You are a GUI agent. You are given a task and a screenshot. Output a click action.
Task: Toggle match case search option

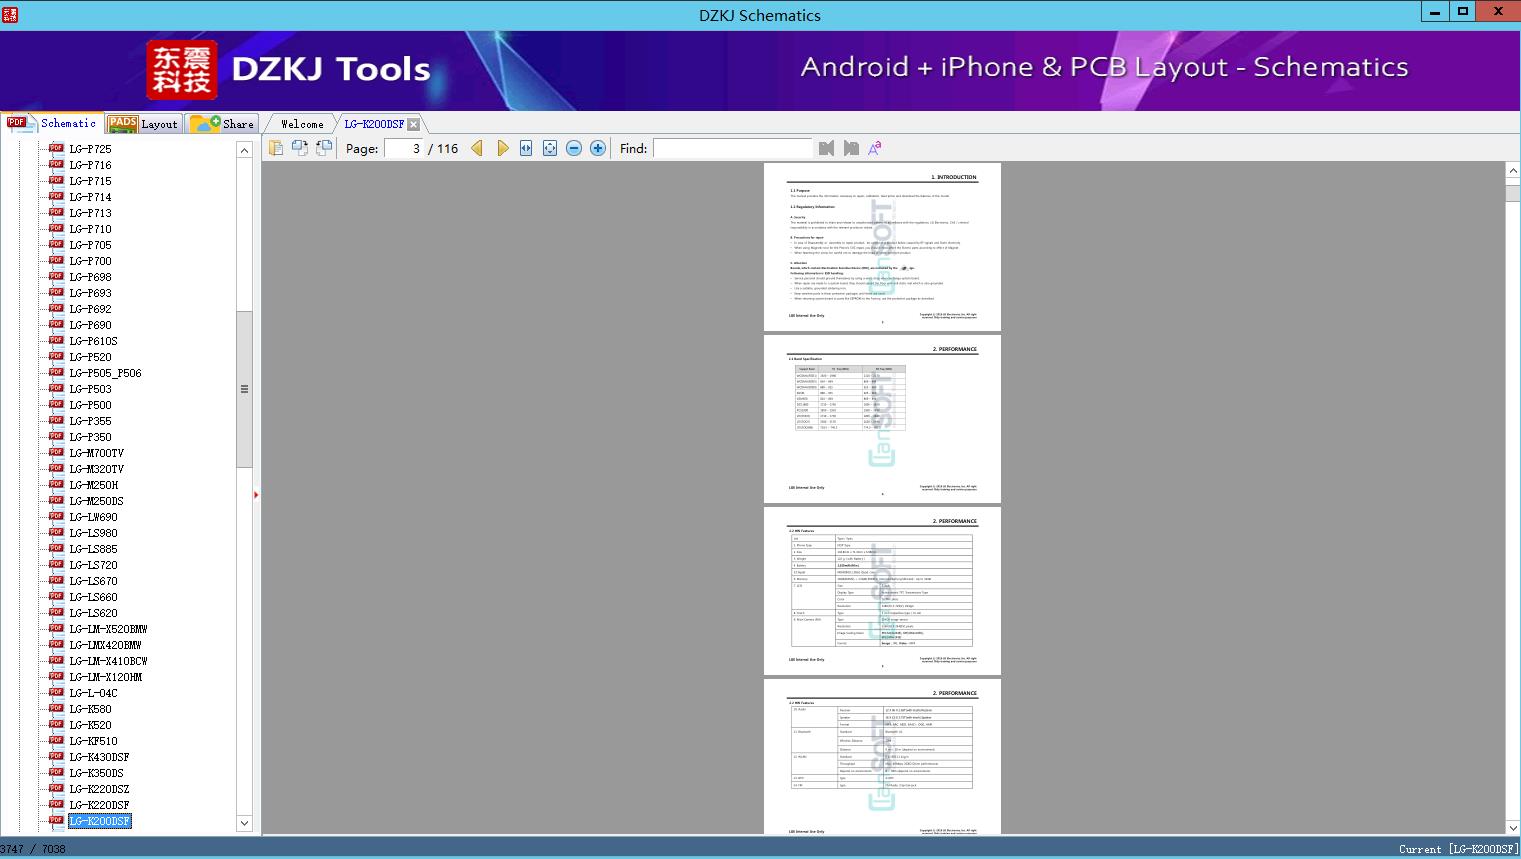click(875, 148)
